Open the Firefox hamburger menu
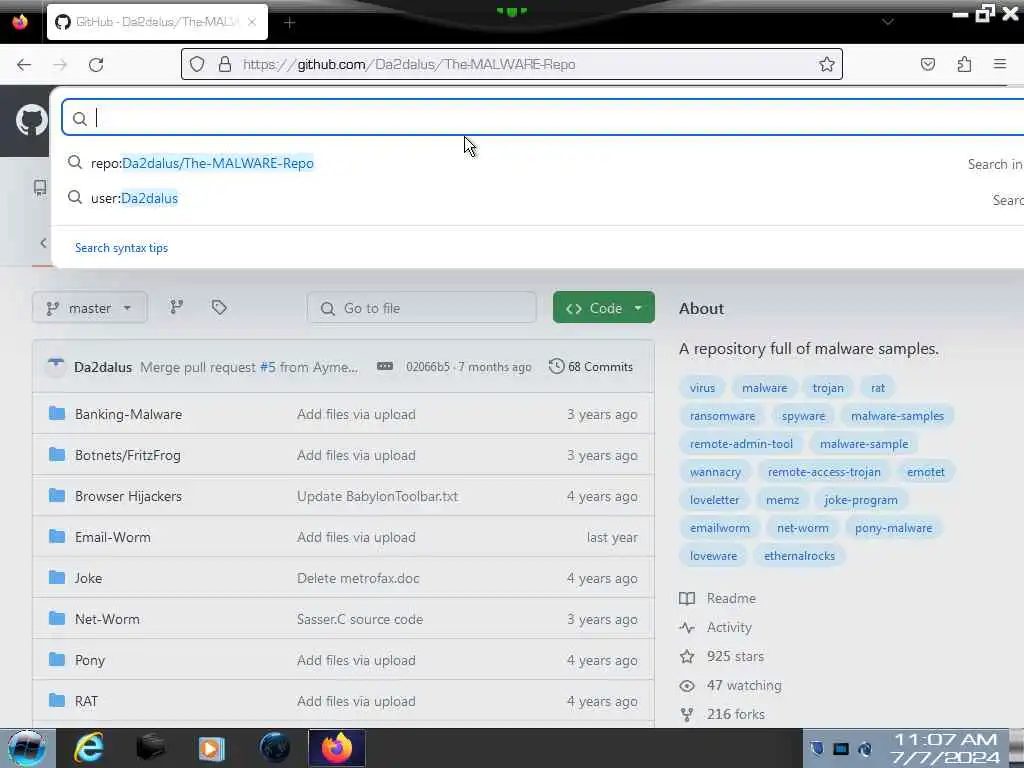Viewport: 1024px width, 768px height. pyautogui.click(x=1000, y=64)
